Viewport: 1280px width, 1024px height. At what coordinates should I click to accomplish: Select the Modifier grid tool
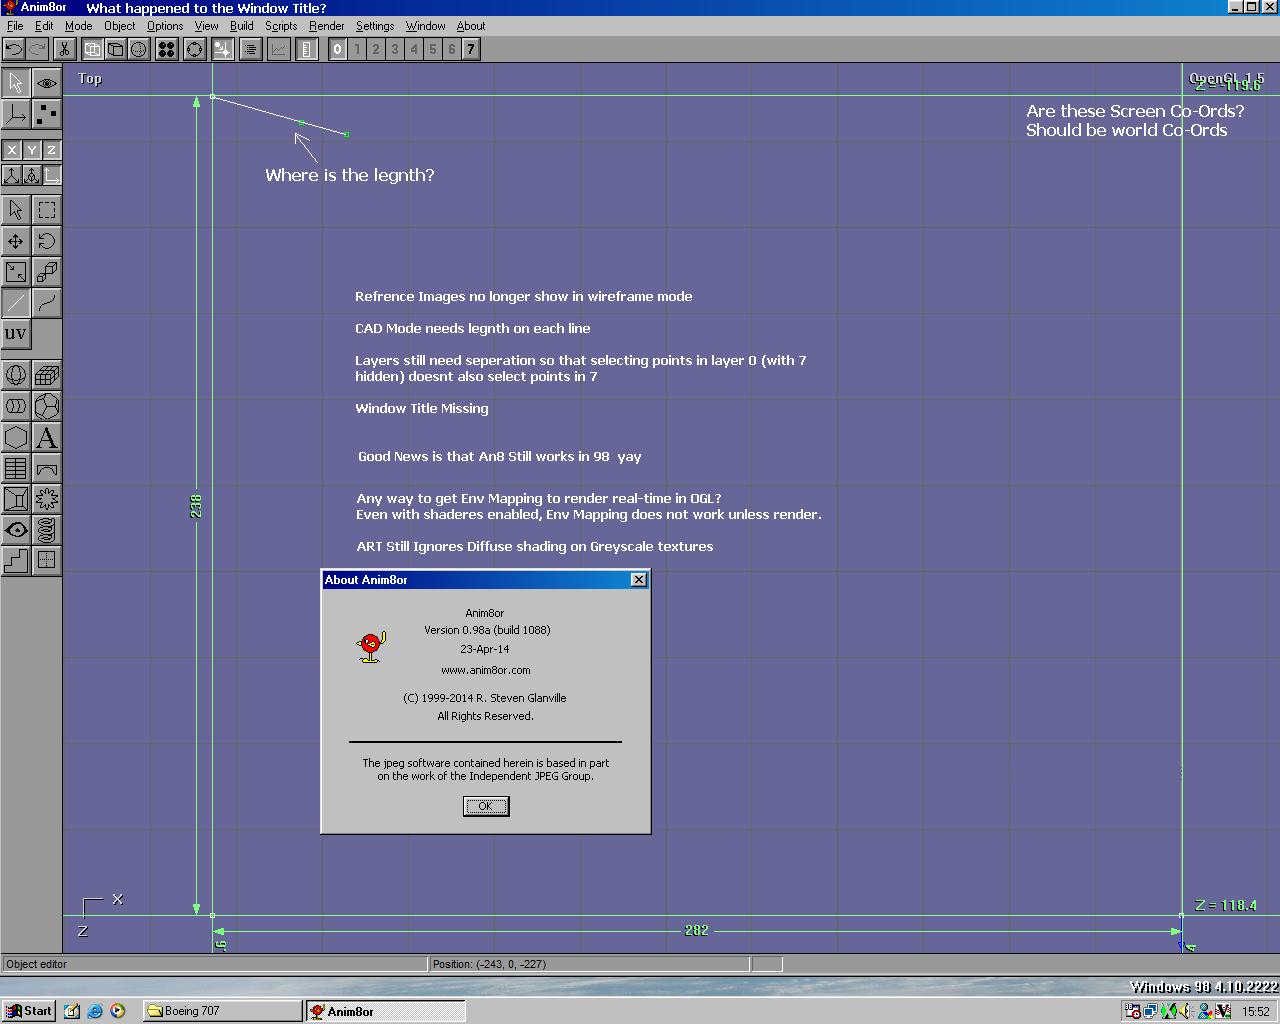pos(15,468)
